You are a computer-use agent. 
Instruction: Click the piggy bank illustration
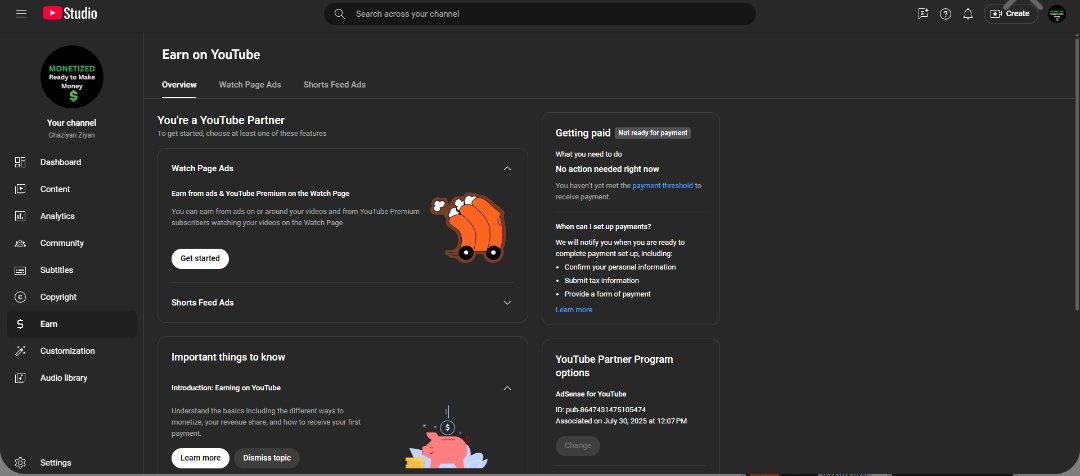tap(446, 438)
